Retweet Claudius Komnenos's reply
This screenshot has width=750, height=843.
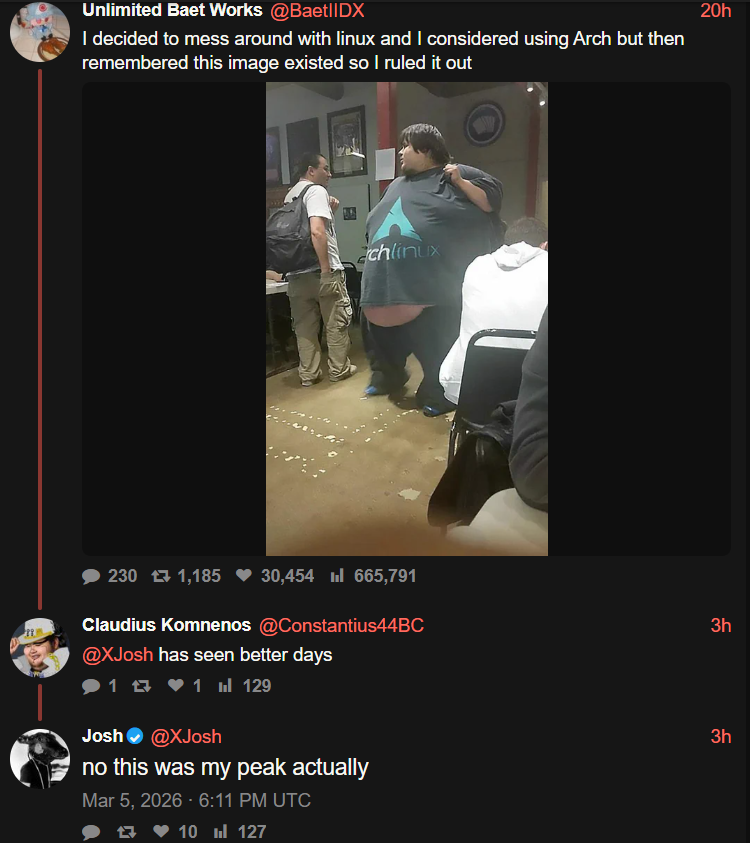pyautogui.click(x=141, y=686)
